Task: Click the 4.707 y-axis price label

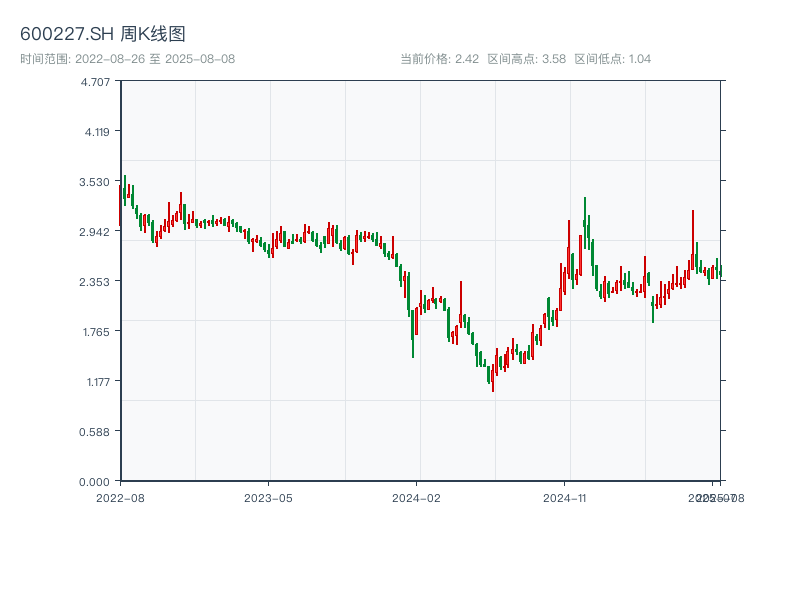Action: pos(96,81)
